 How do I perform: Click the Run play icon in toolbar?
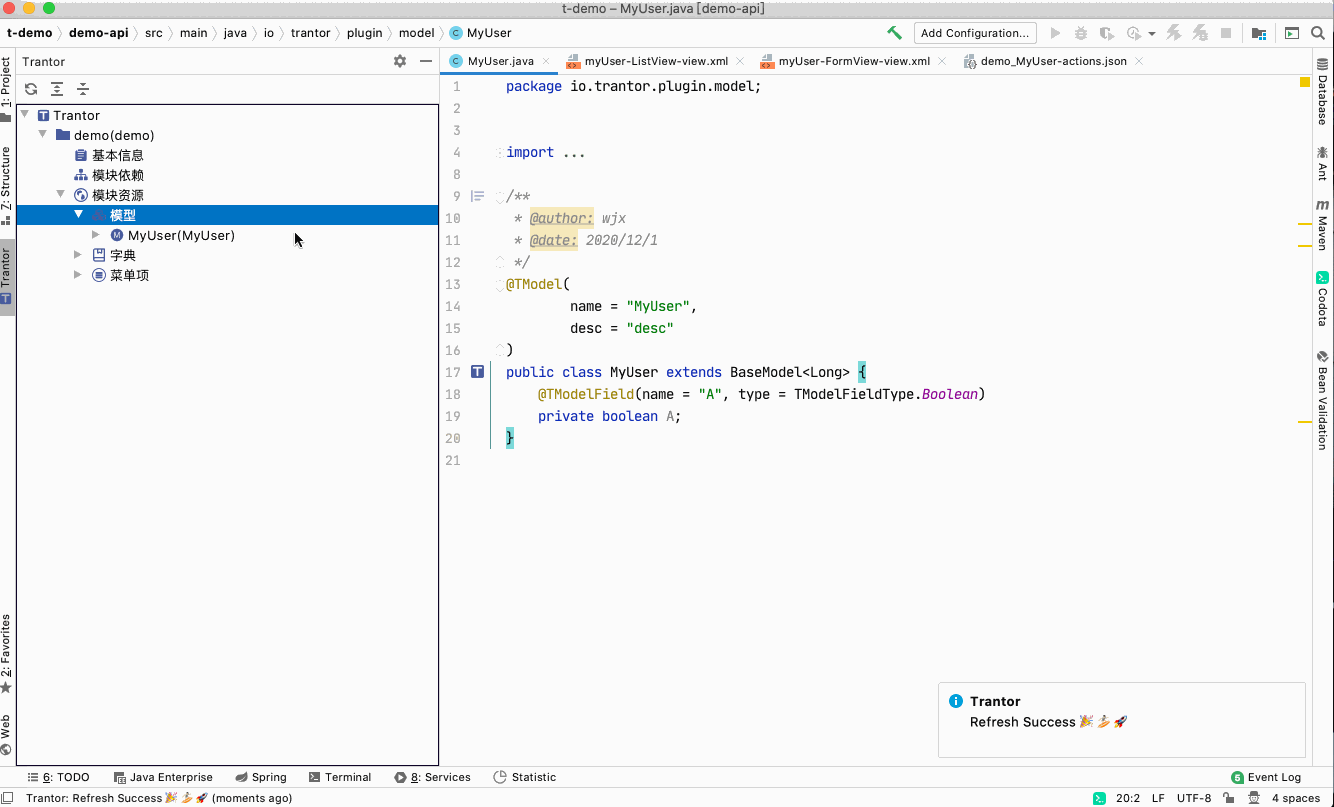point(1055,33)
